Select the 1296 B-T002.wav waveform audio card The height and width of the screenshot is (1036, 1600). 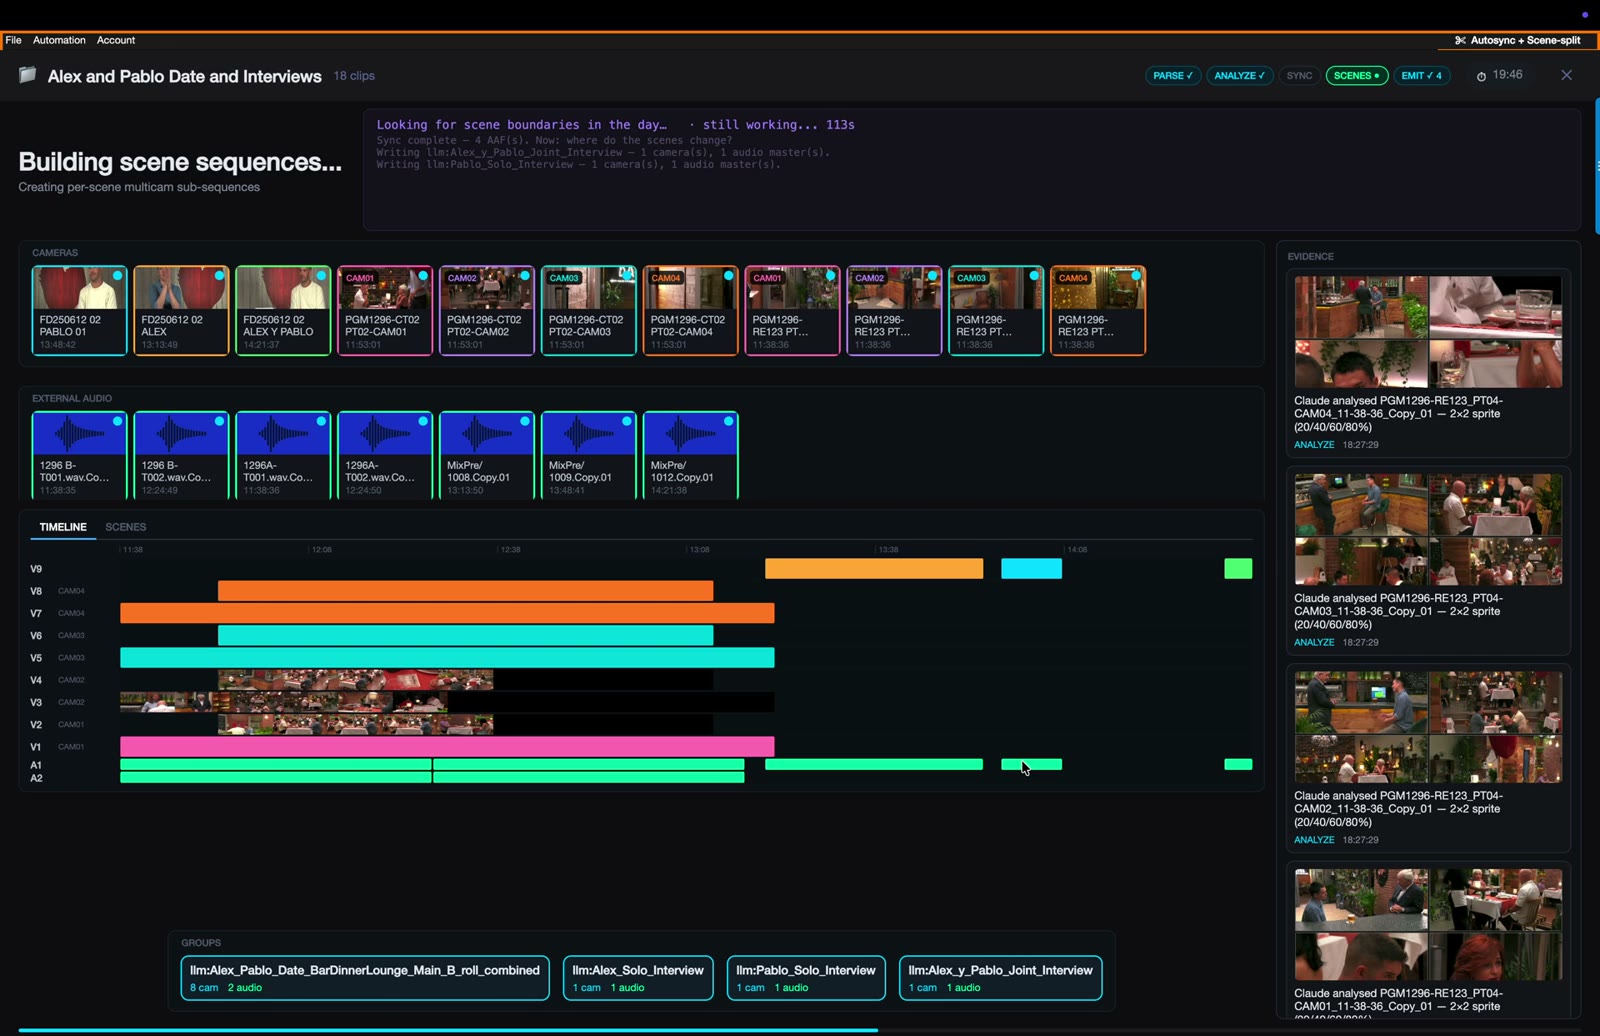click(181, 455)
